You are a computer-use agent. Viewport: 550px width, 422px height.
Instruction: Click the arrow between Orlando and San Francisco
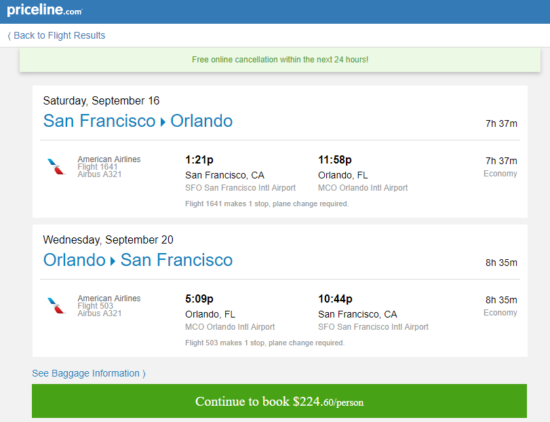[113, 261]
